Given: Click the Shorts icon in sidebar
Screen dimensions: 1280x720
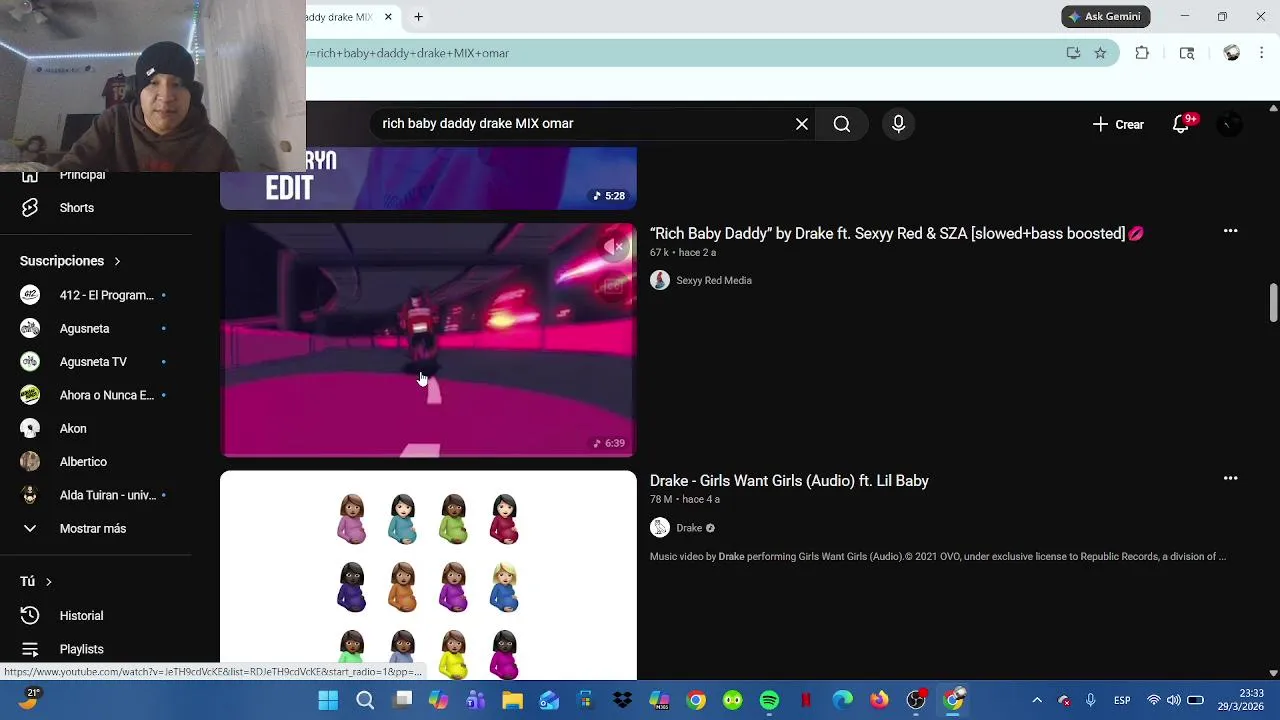Looking at the screenshot, I should pos(30,208).
